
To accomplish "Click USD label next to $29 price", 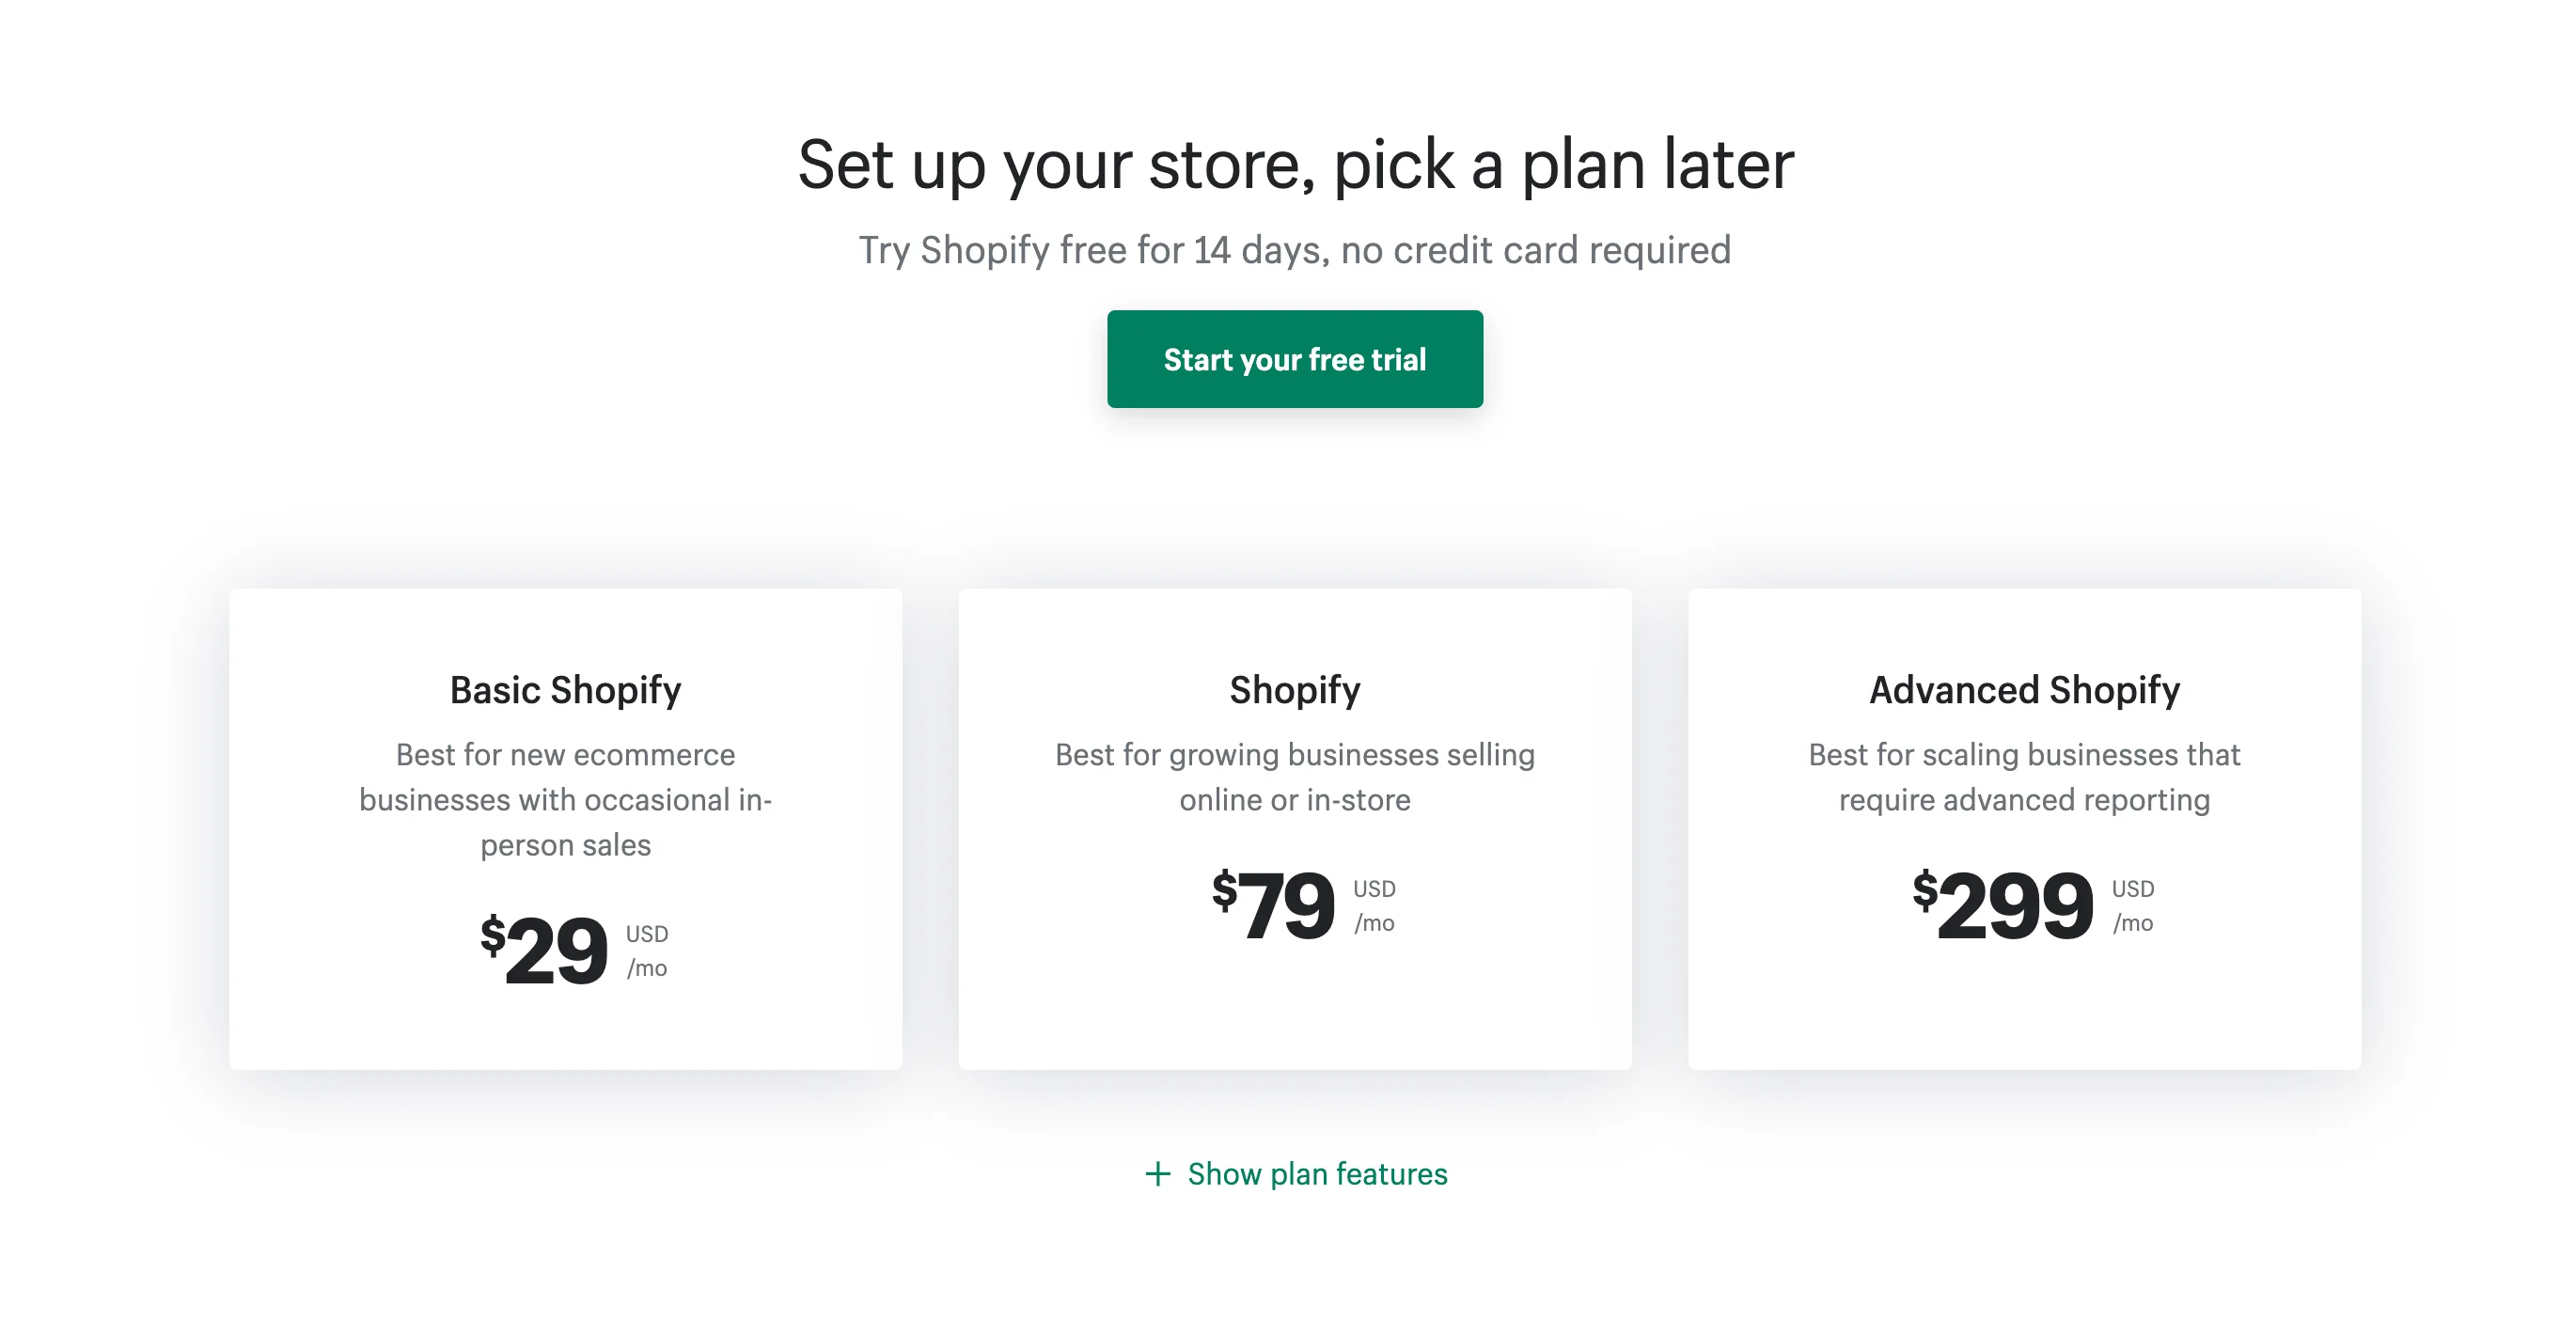I will coord(647,934).
